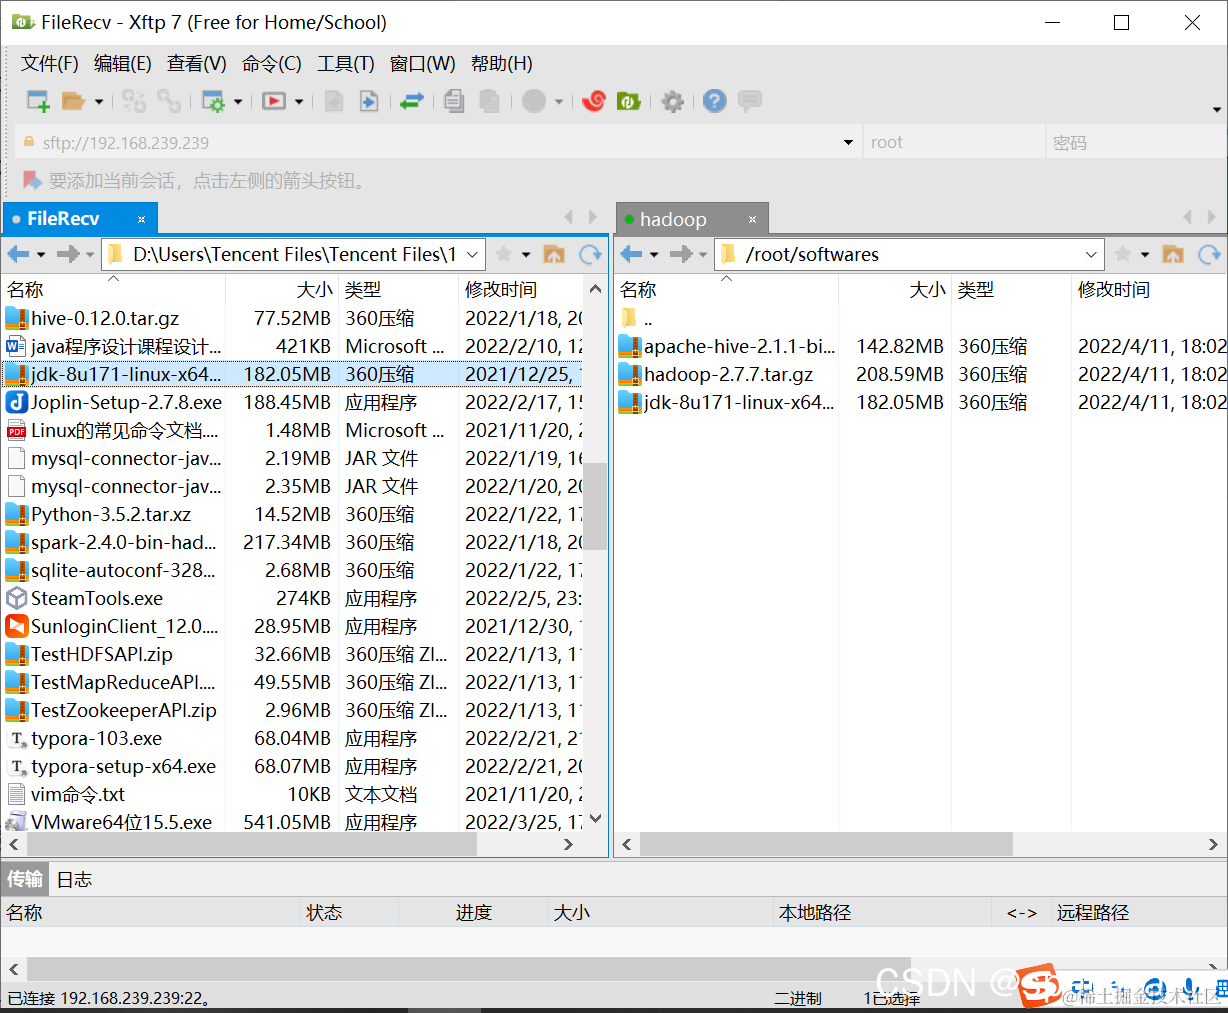Open remote back-button history dropdown arrow

tap(654, 254)
